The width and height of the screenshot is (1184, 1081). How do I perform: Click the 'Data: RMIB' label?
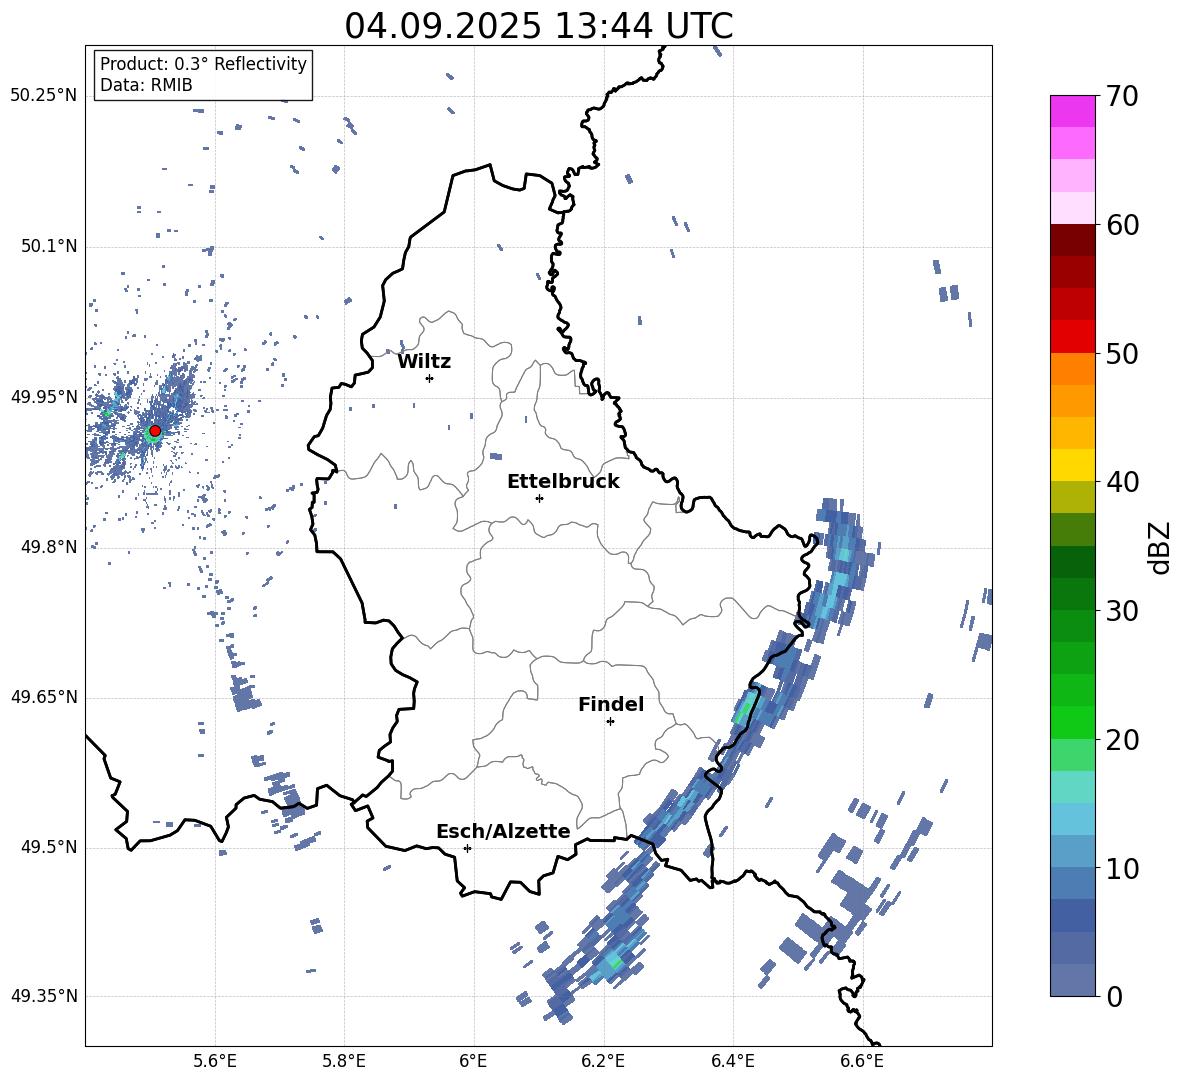click(146, 85)
